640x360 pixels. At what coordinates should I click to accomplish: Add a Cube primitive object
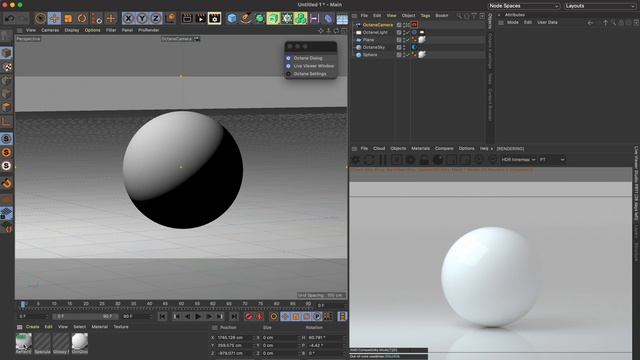pyautogui.click(x=232, y=18)
